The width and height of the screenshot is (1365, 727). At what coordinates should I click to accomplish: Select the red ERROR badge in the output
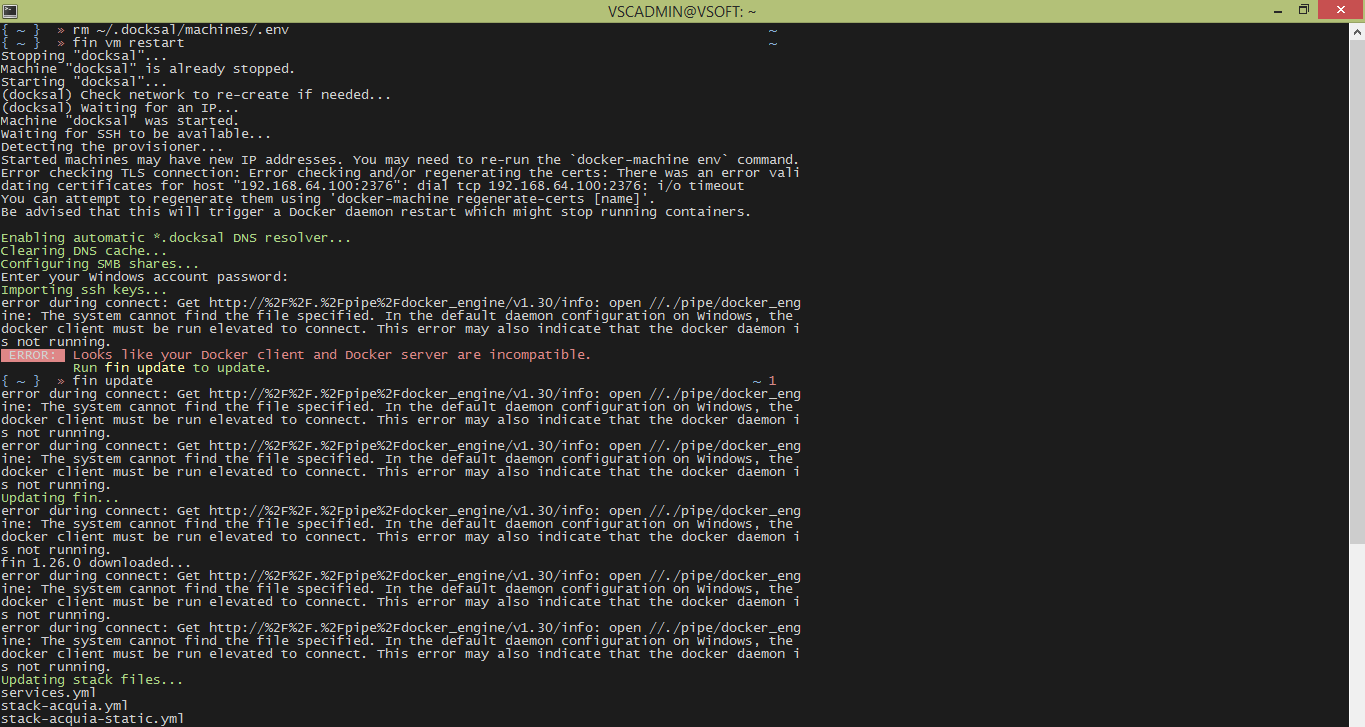tap(32, 354)
